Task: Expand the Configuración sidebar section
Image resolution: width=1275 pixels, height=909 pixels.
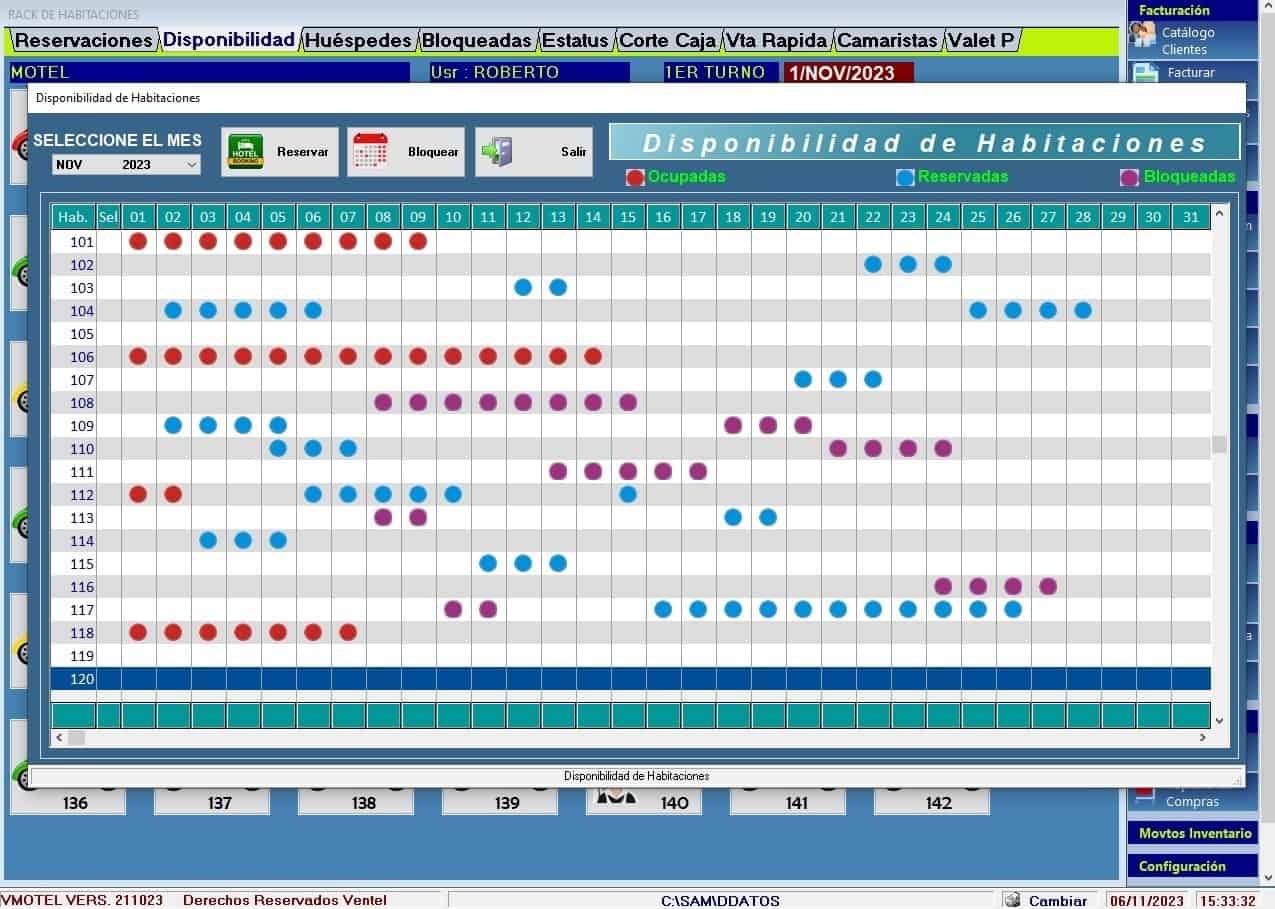Action: pos(1182,866)
